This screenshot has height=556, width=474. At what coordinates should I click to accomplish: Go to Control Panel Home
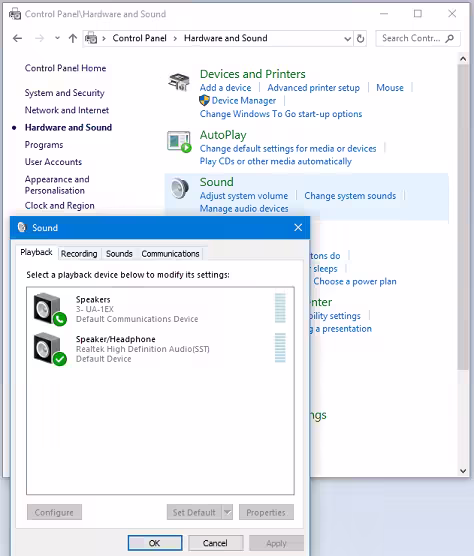[65, 68]
